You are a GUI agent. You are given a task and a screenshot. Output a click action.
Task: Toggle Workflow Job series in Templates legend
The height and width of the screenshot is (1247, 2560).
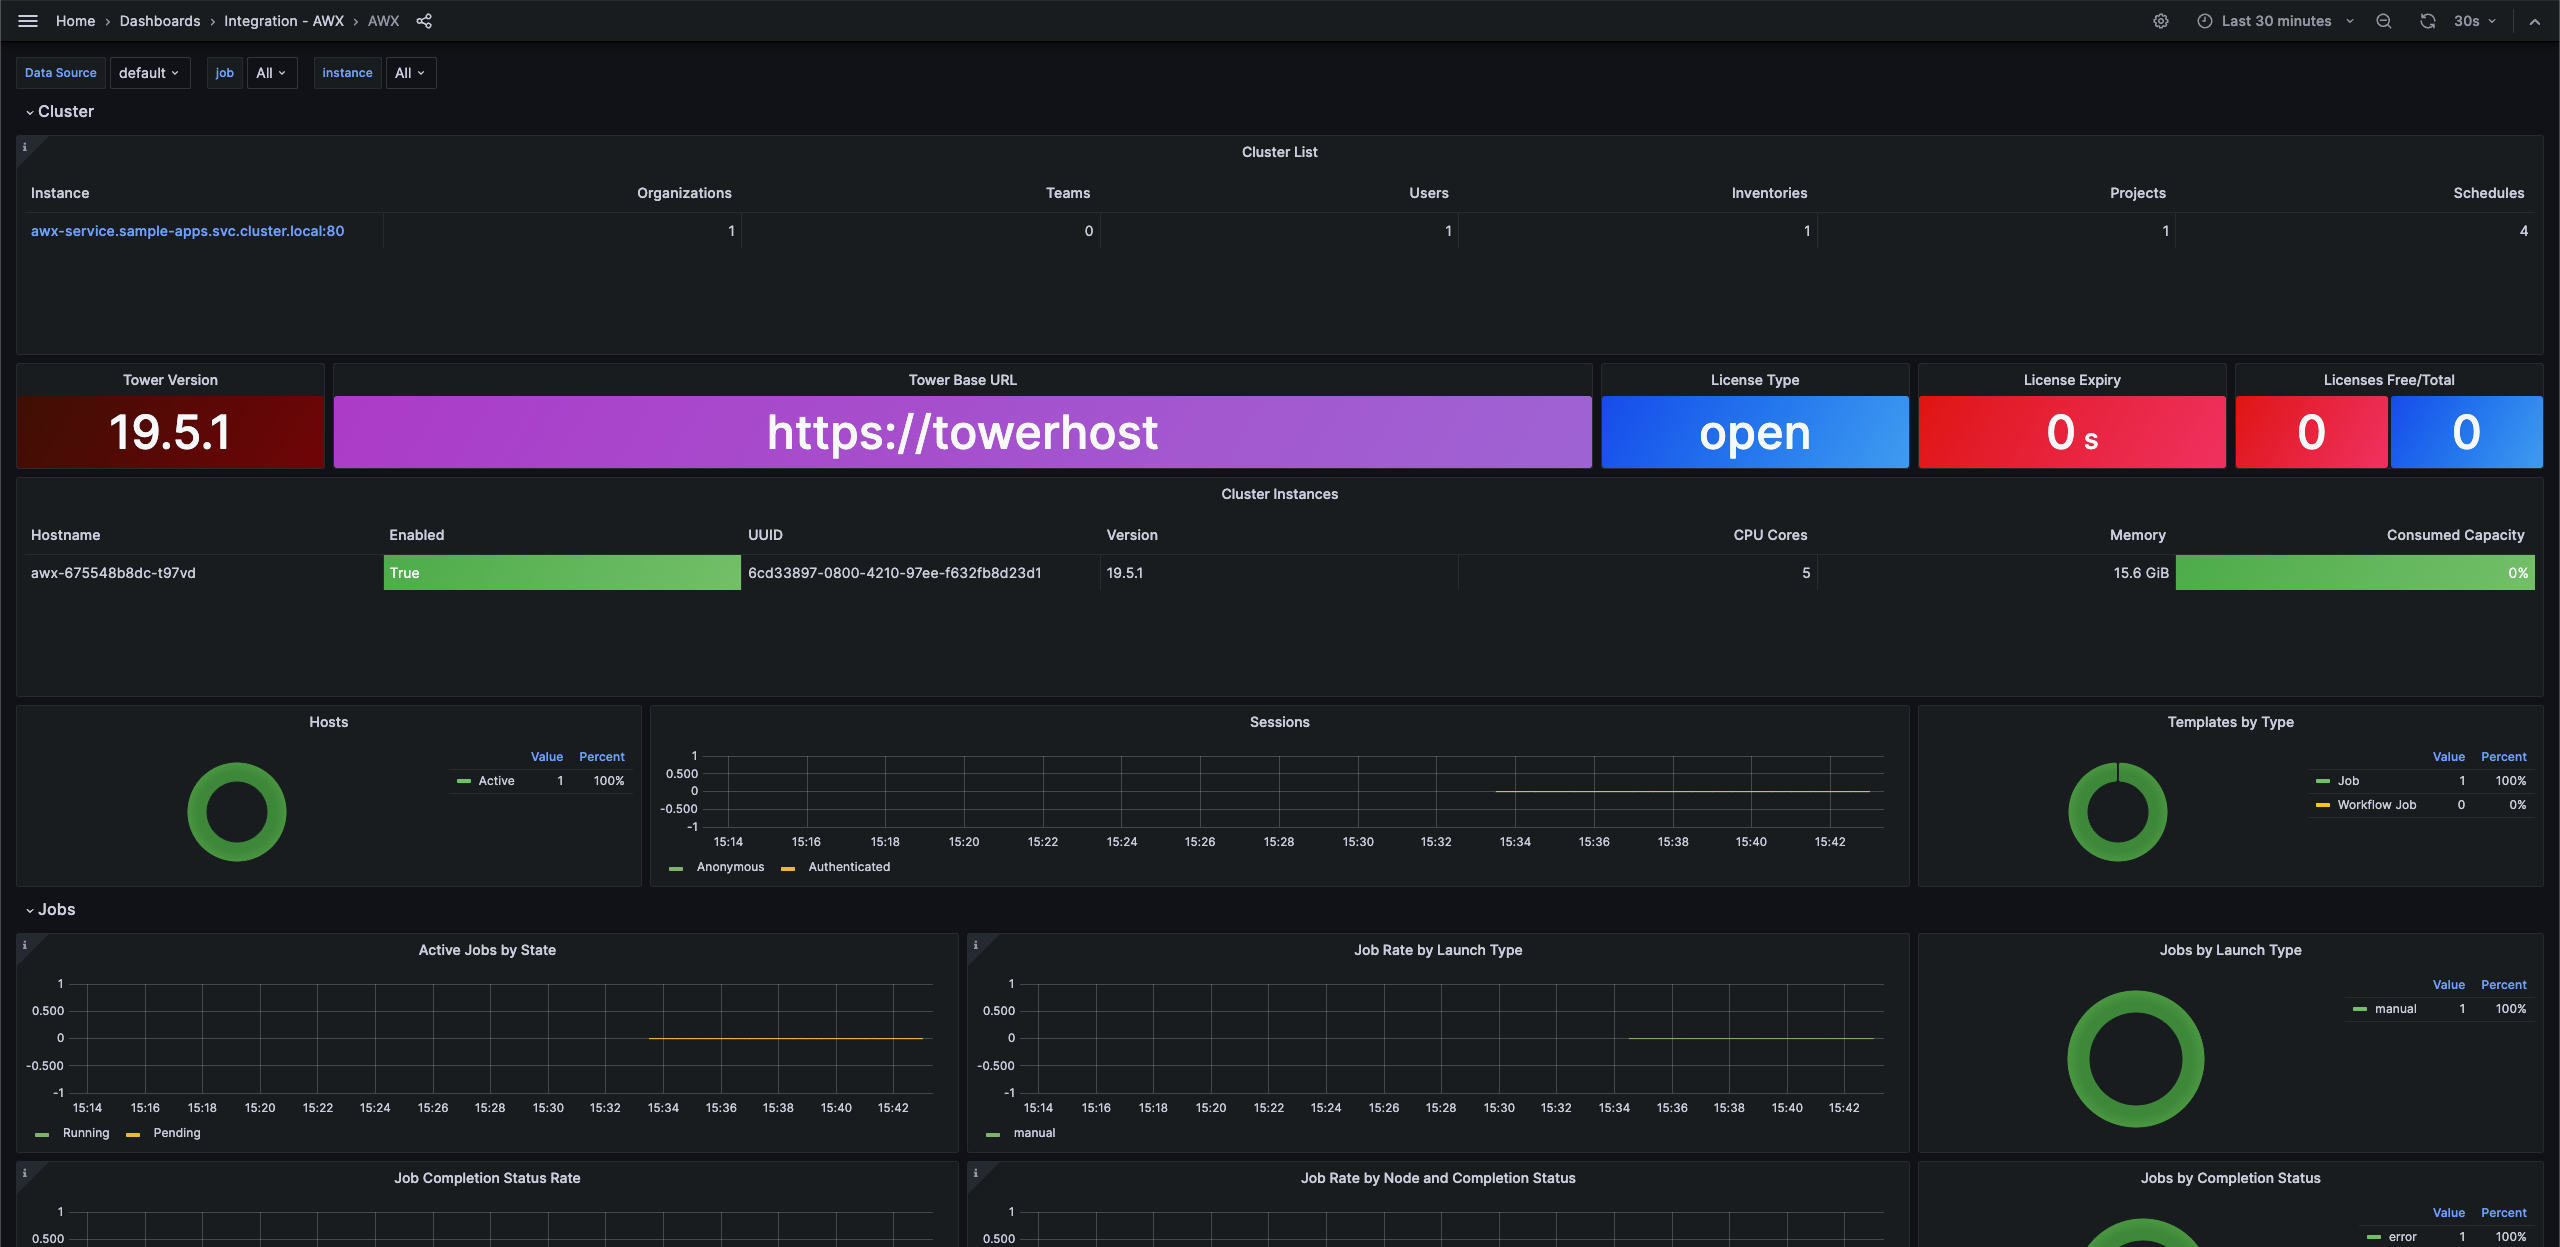click(x=2376, y=805)
